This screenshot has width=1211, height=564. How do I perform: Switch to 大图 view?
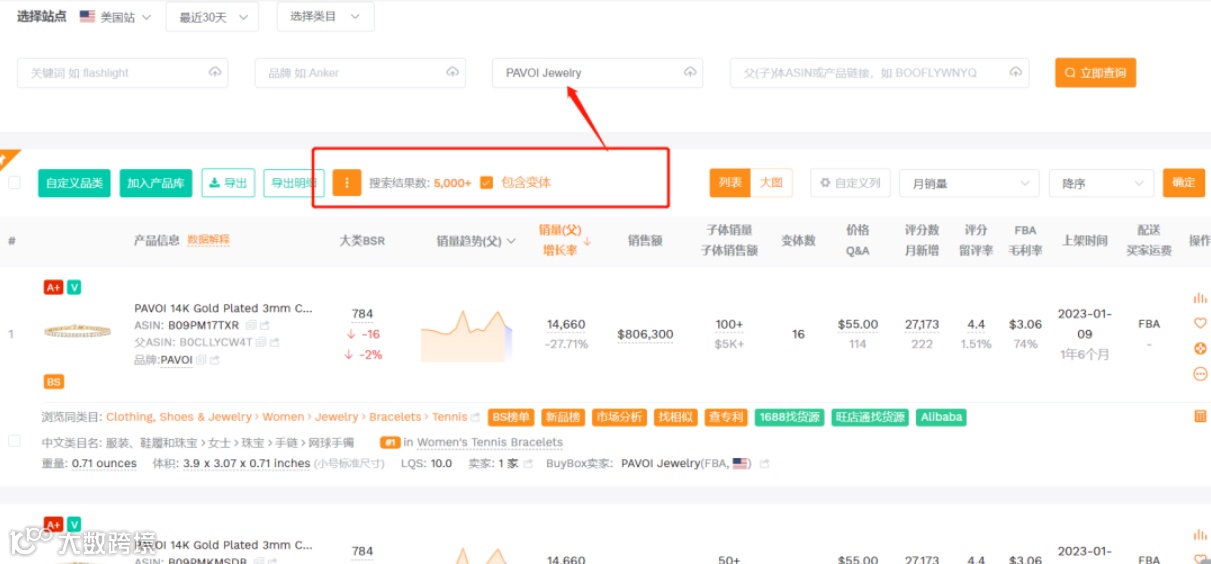pyautogui.click(x=771, y=183)
